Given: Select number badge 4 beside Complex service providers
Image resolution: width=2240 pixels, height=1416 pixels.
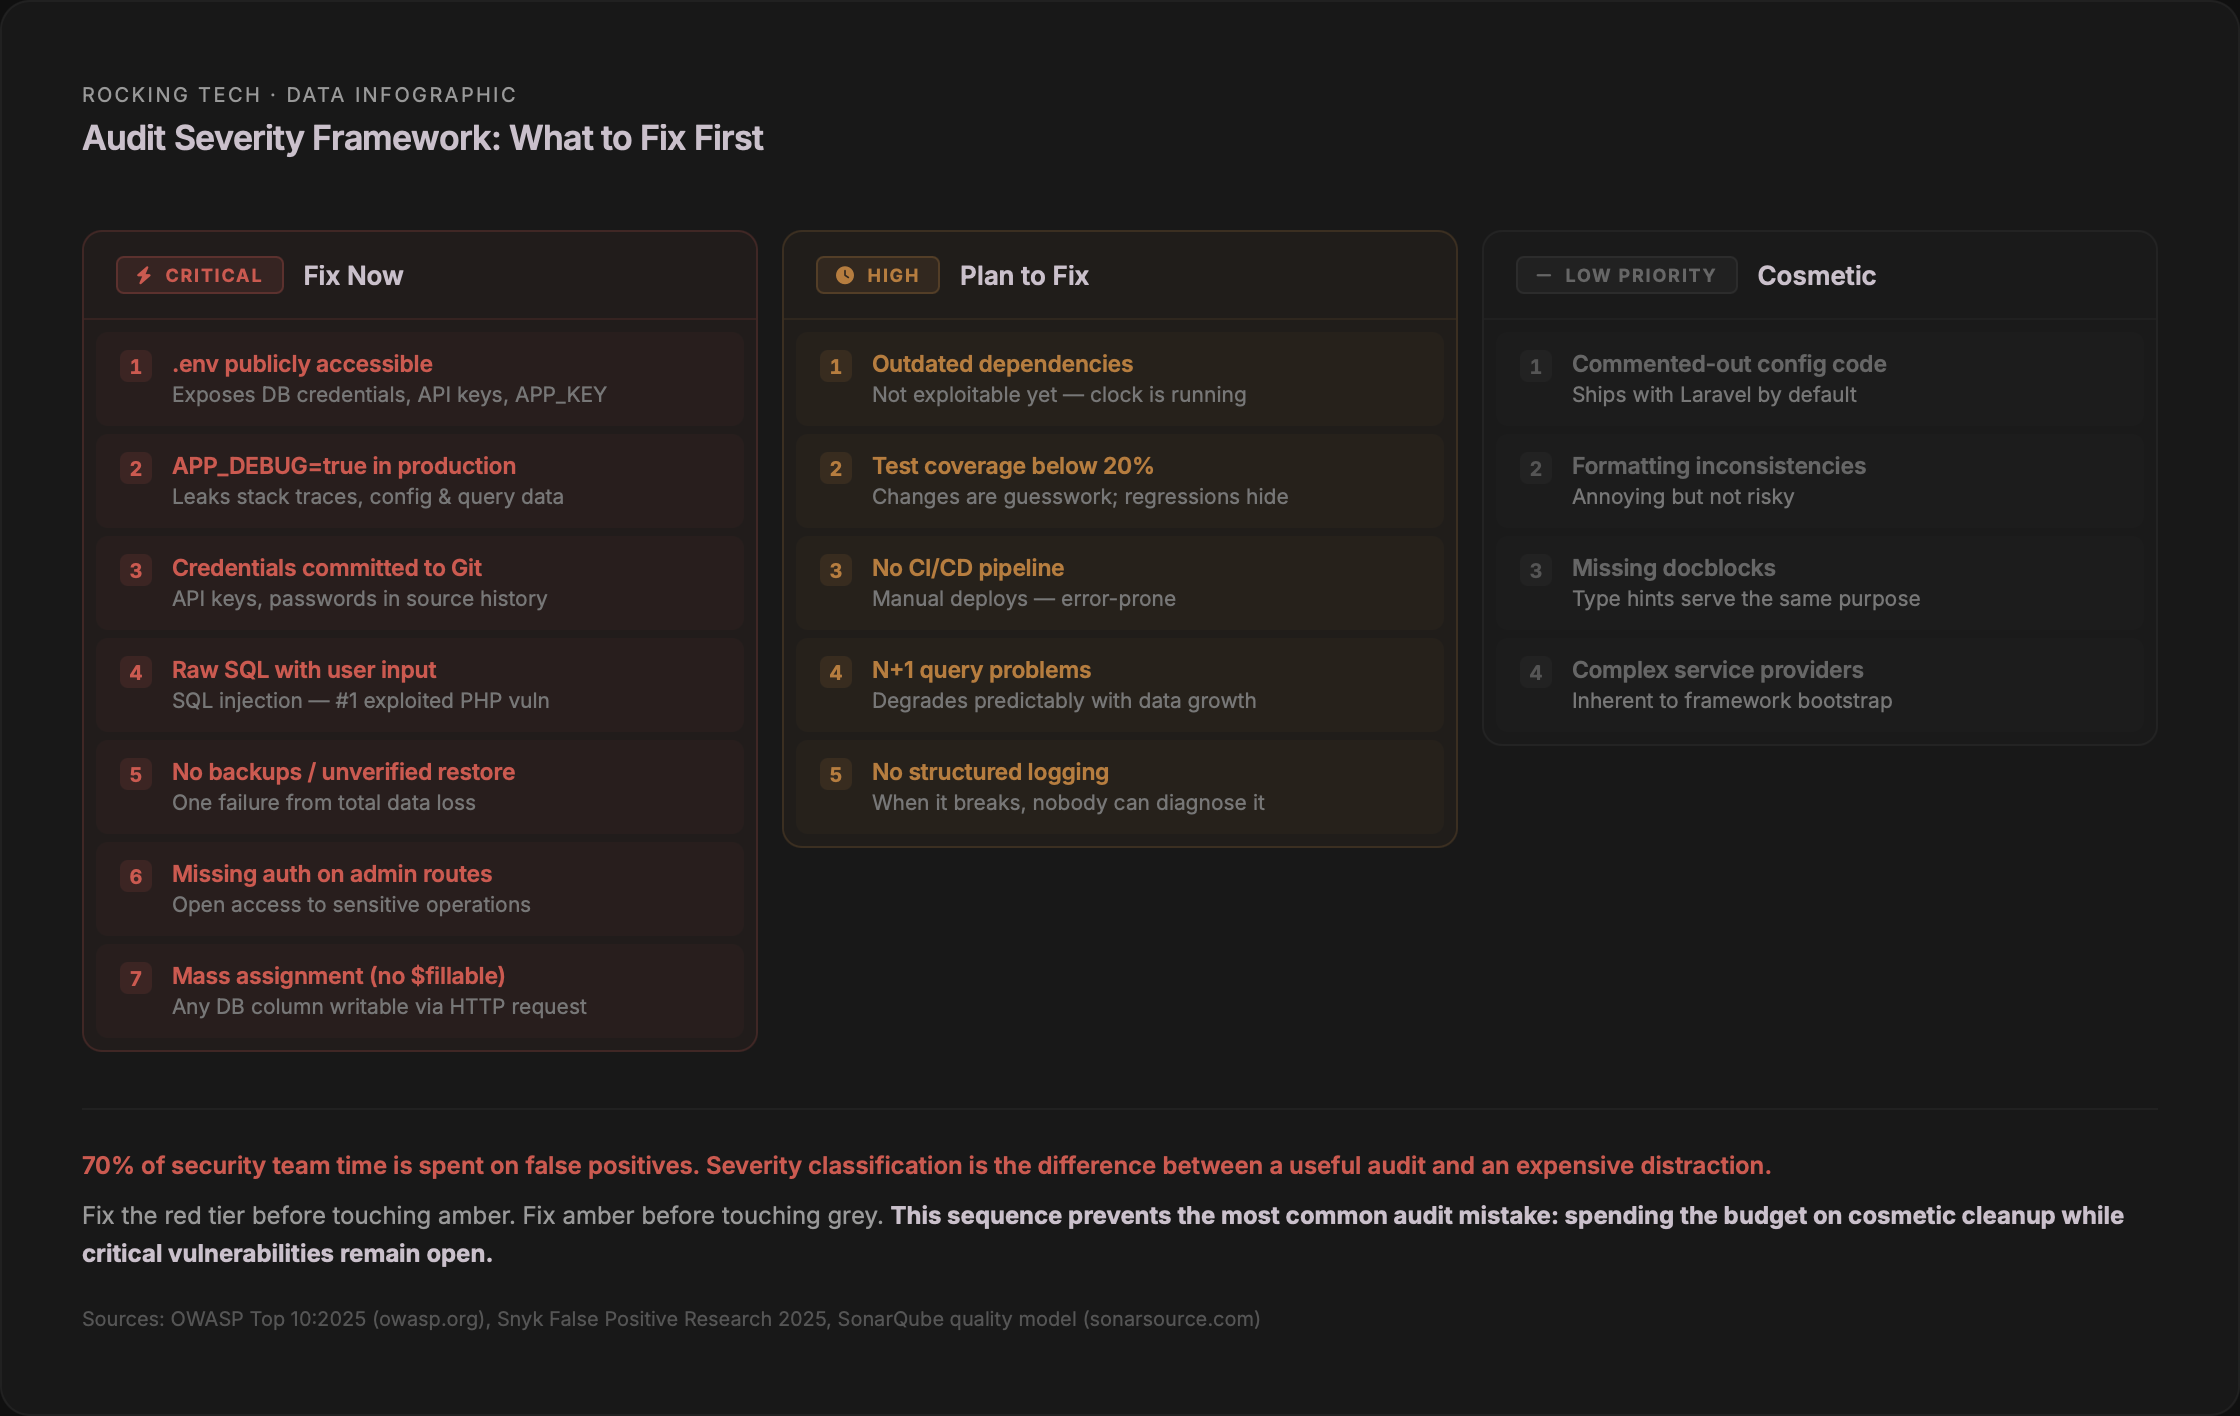Looking at the screenshot, I should click(x=1536, y=672).
